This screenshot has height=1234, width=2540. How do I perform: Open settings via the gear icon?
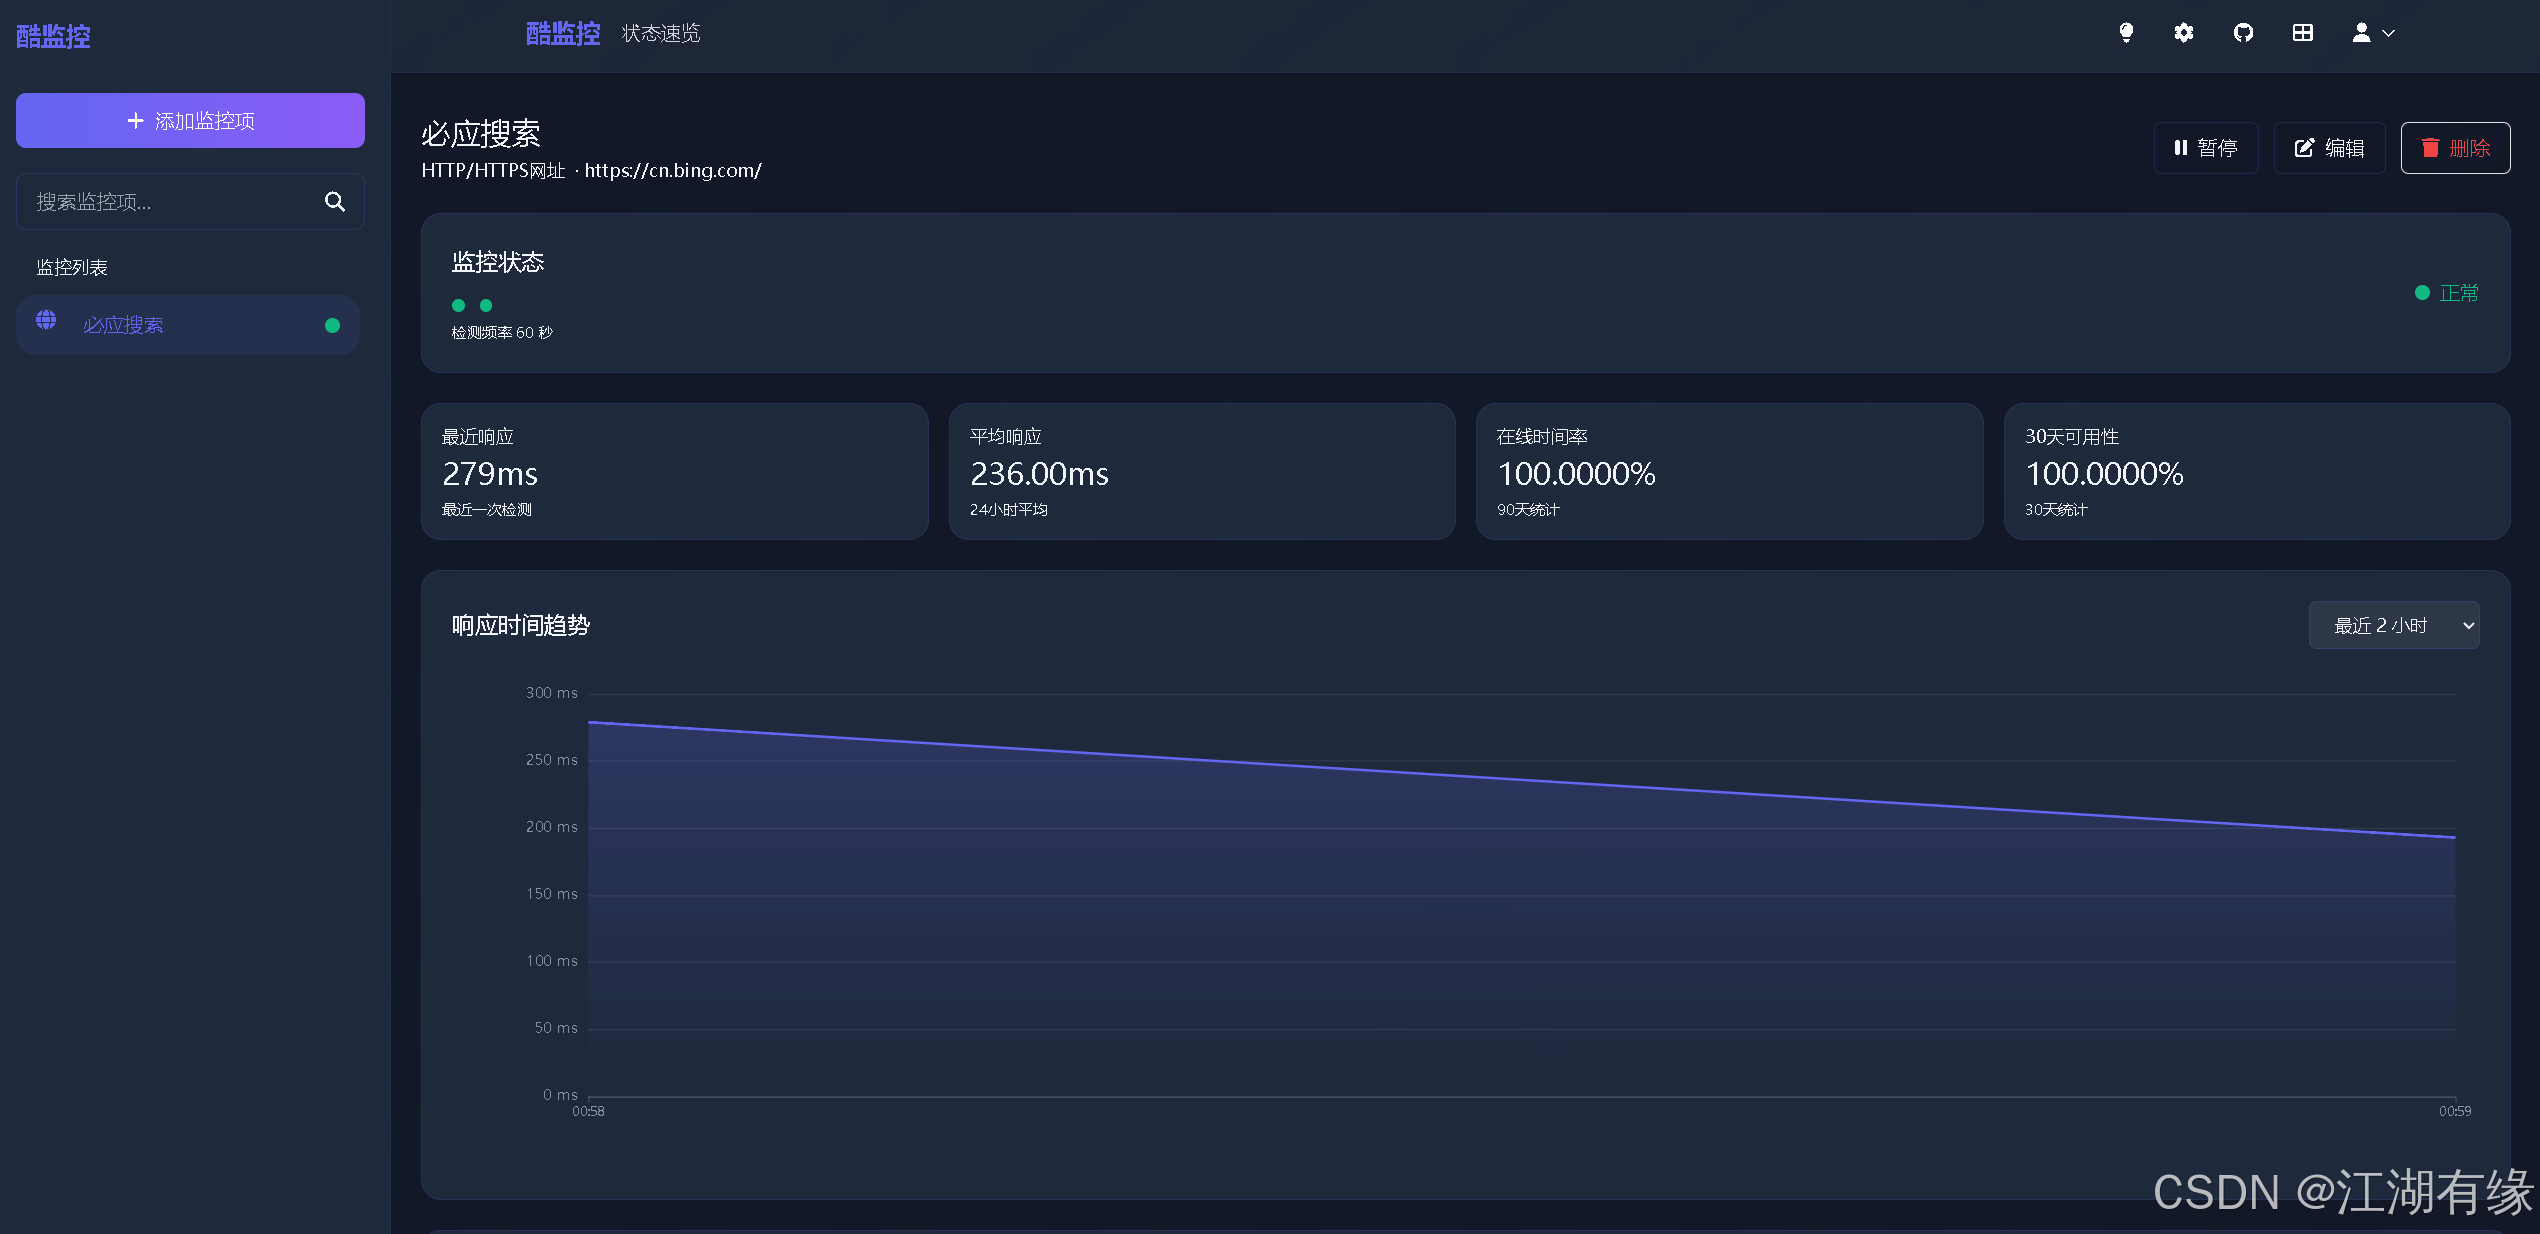pyautogui.click(x=2184, y=33)
